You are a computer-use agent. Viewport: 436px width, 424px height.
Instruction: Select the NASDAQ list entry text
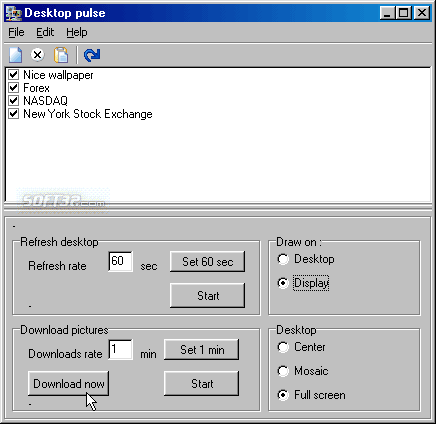[46, 101]
